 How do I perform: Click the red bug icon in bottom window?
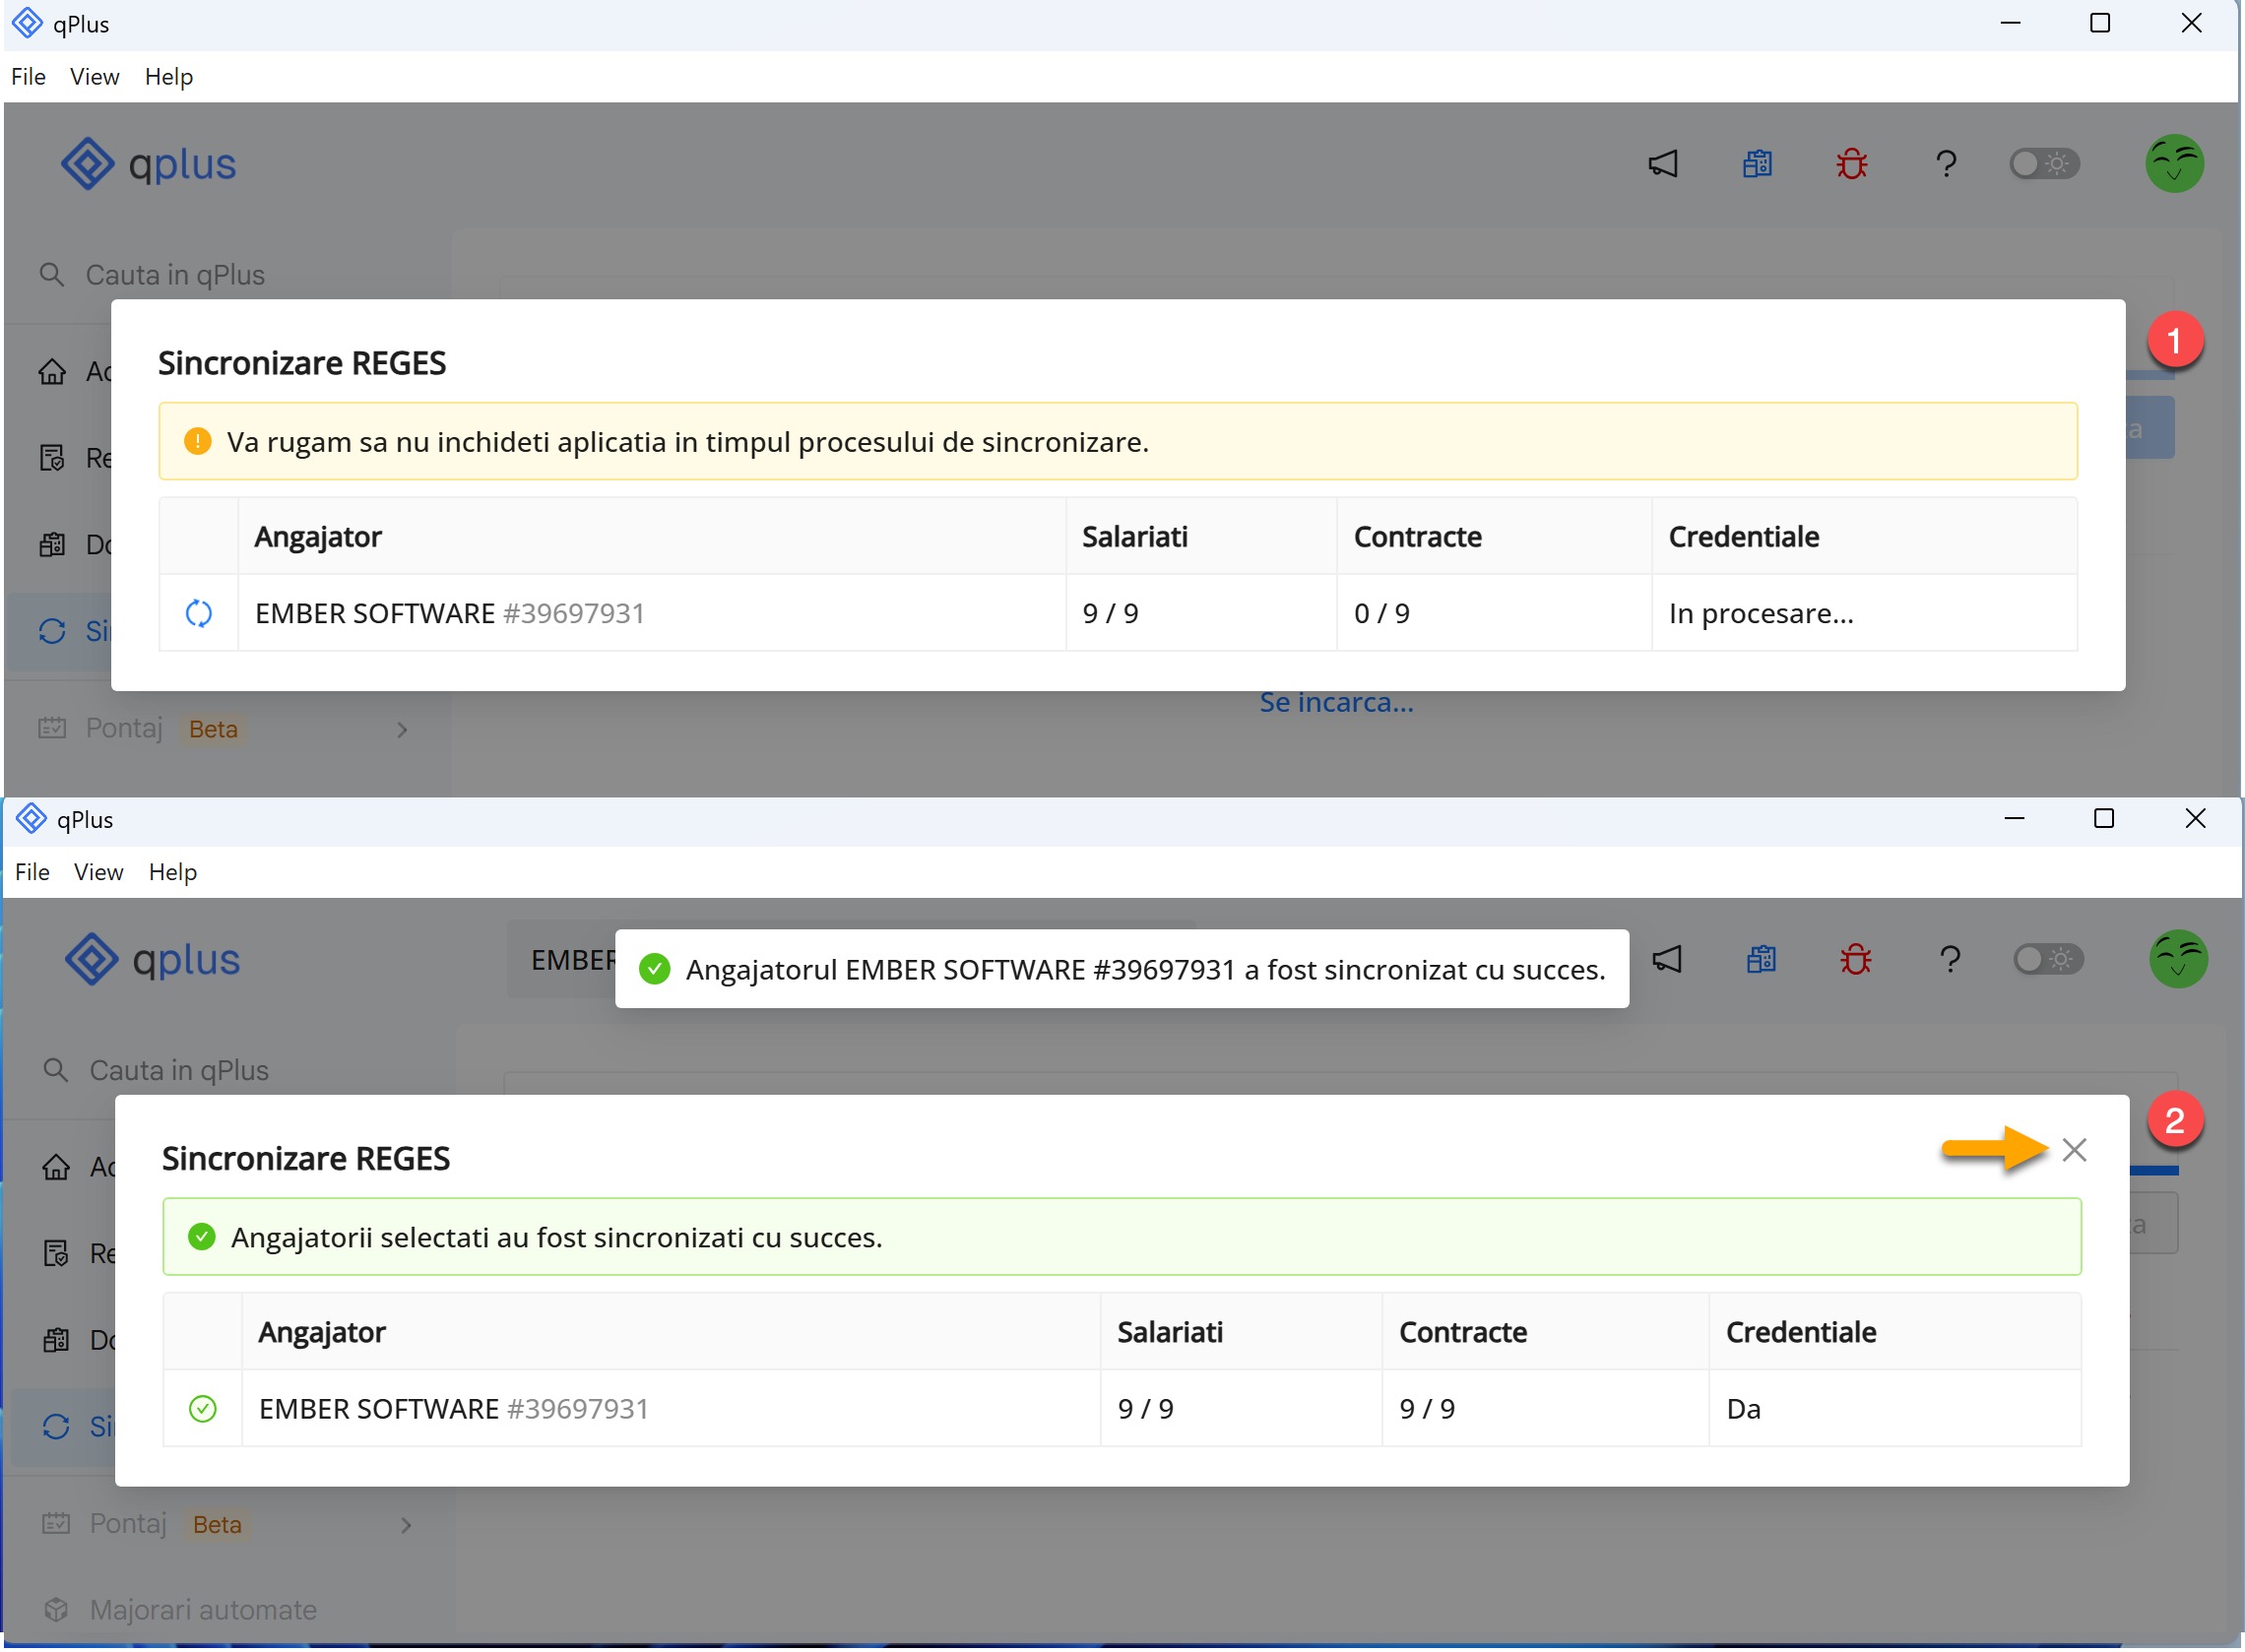(1855, 959)
